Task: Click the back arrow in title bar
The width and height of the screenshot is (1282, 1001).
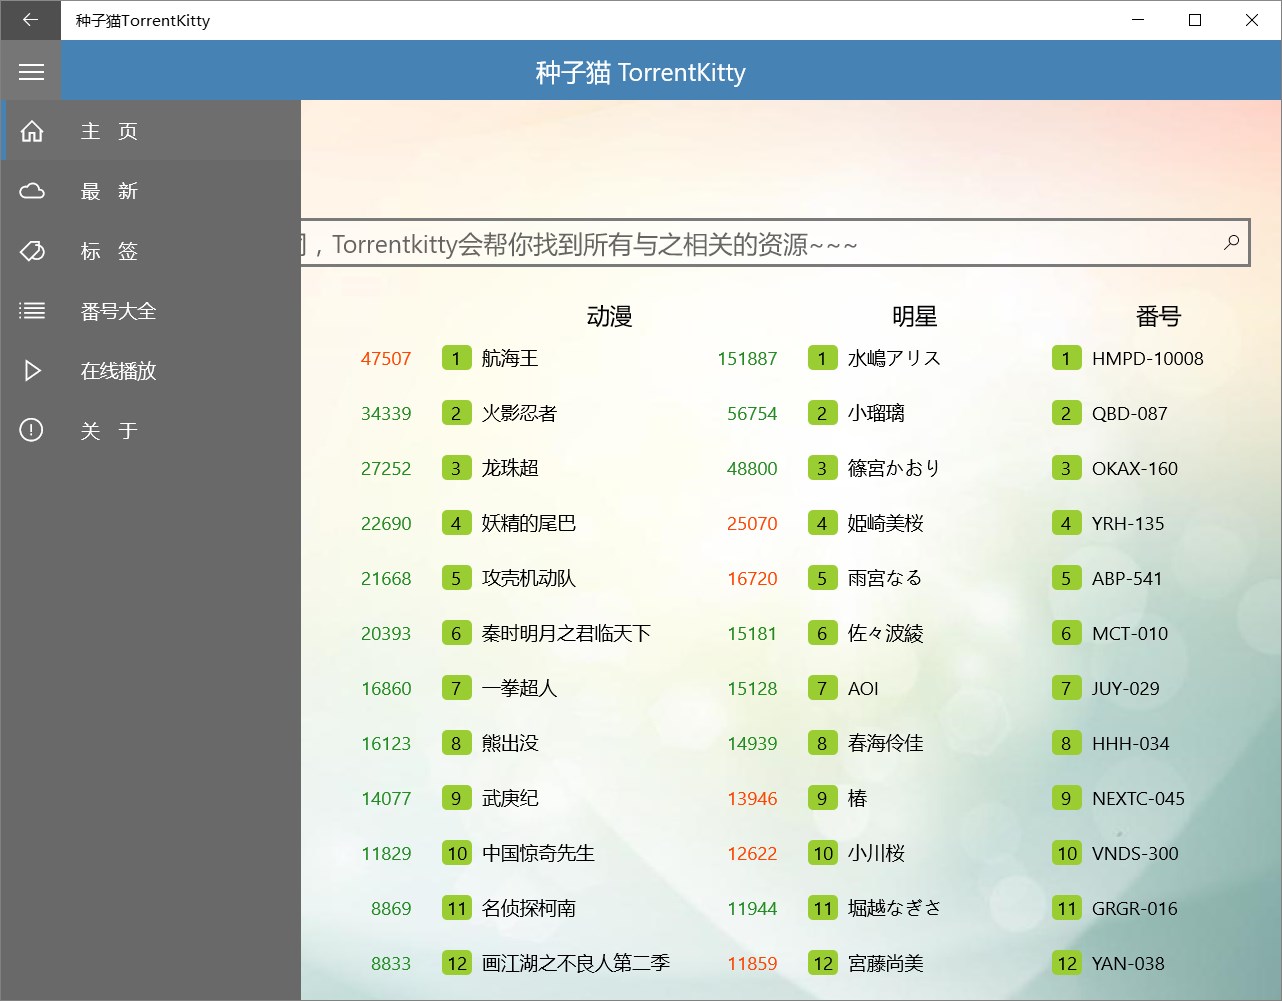Action: click(30, 20)
